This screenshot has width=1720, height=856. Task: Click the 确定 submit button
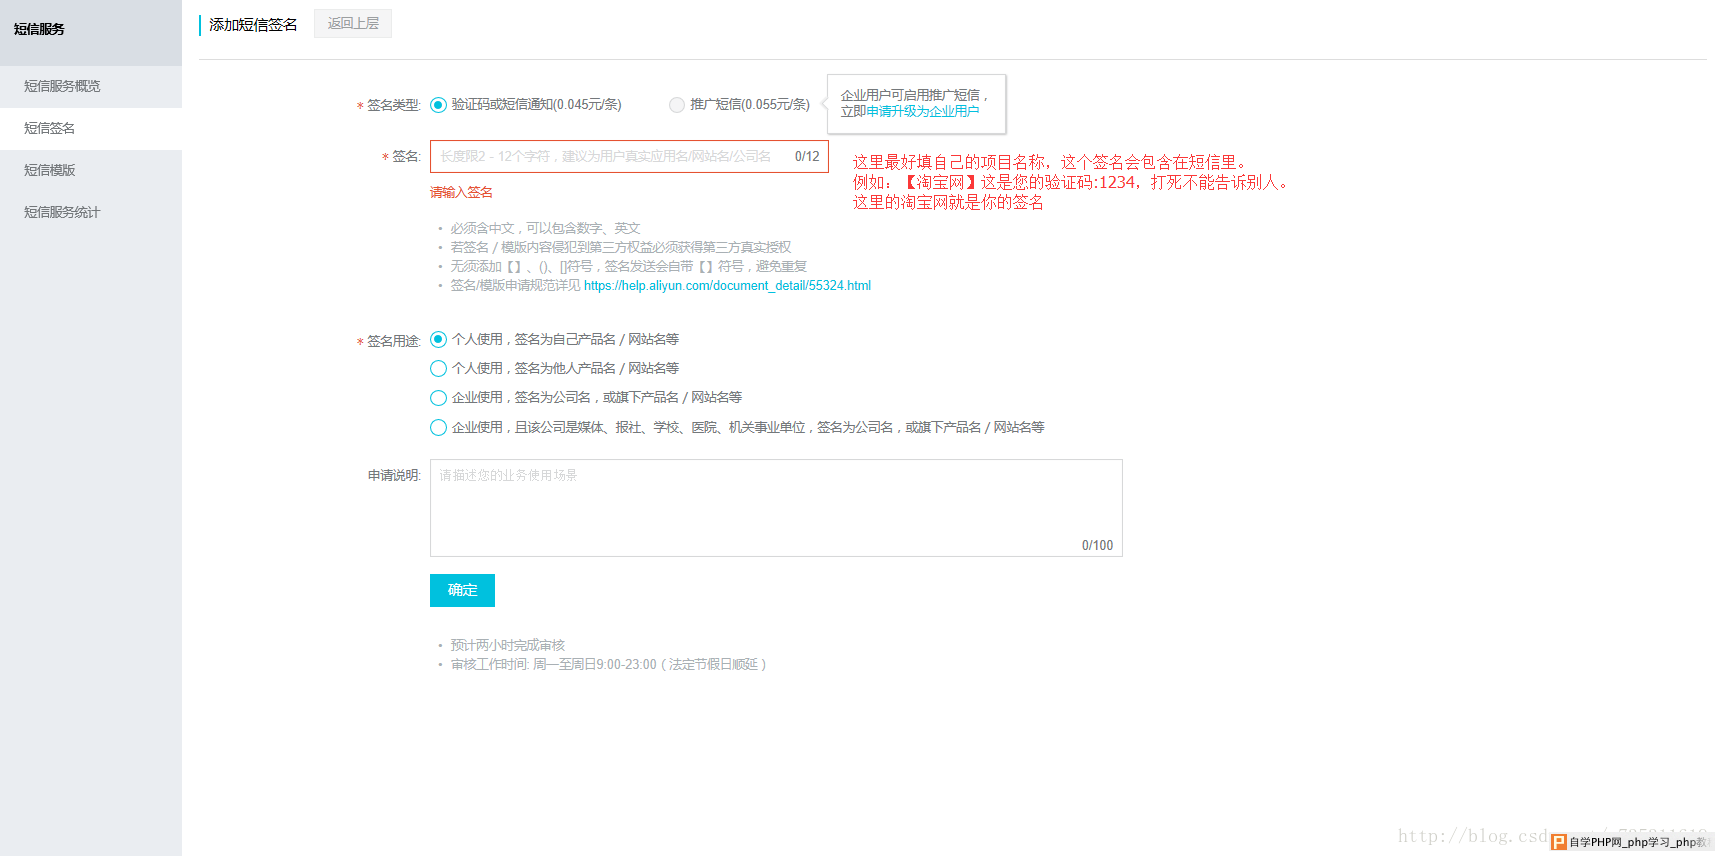click(462, 590)
